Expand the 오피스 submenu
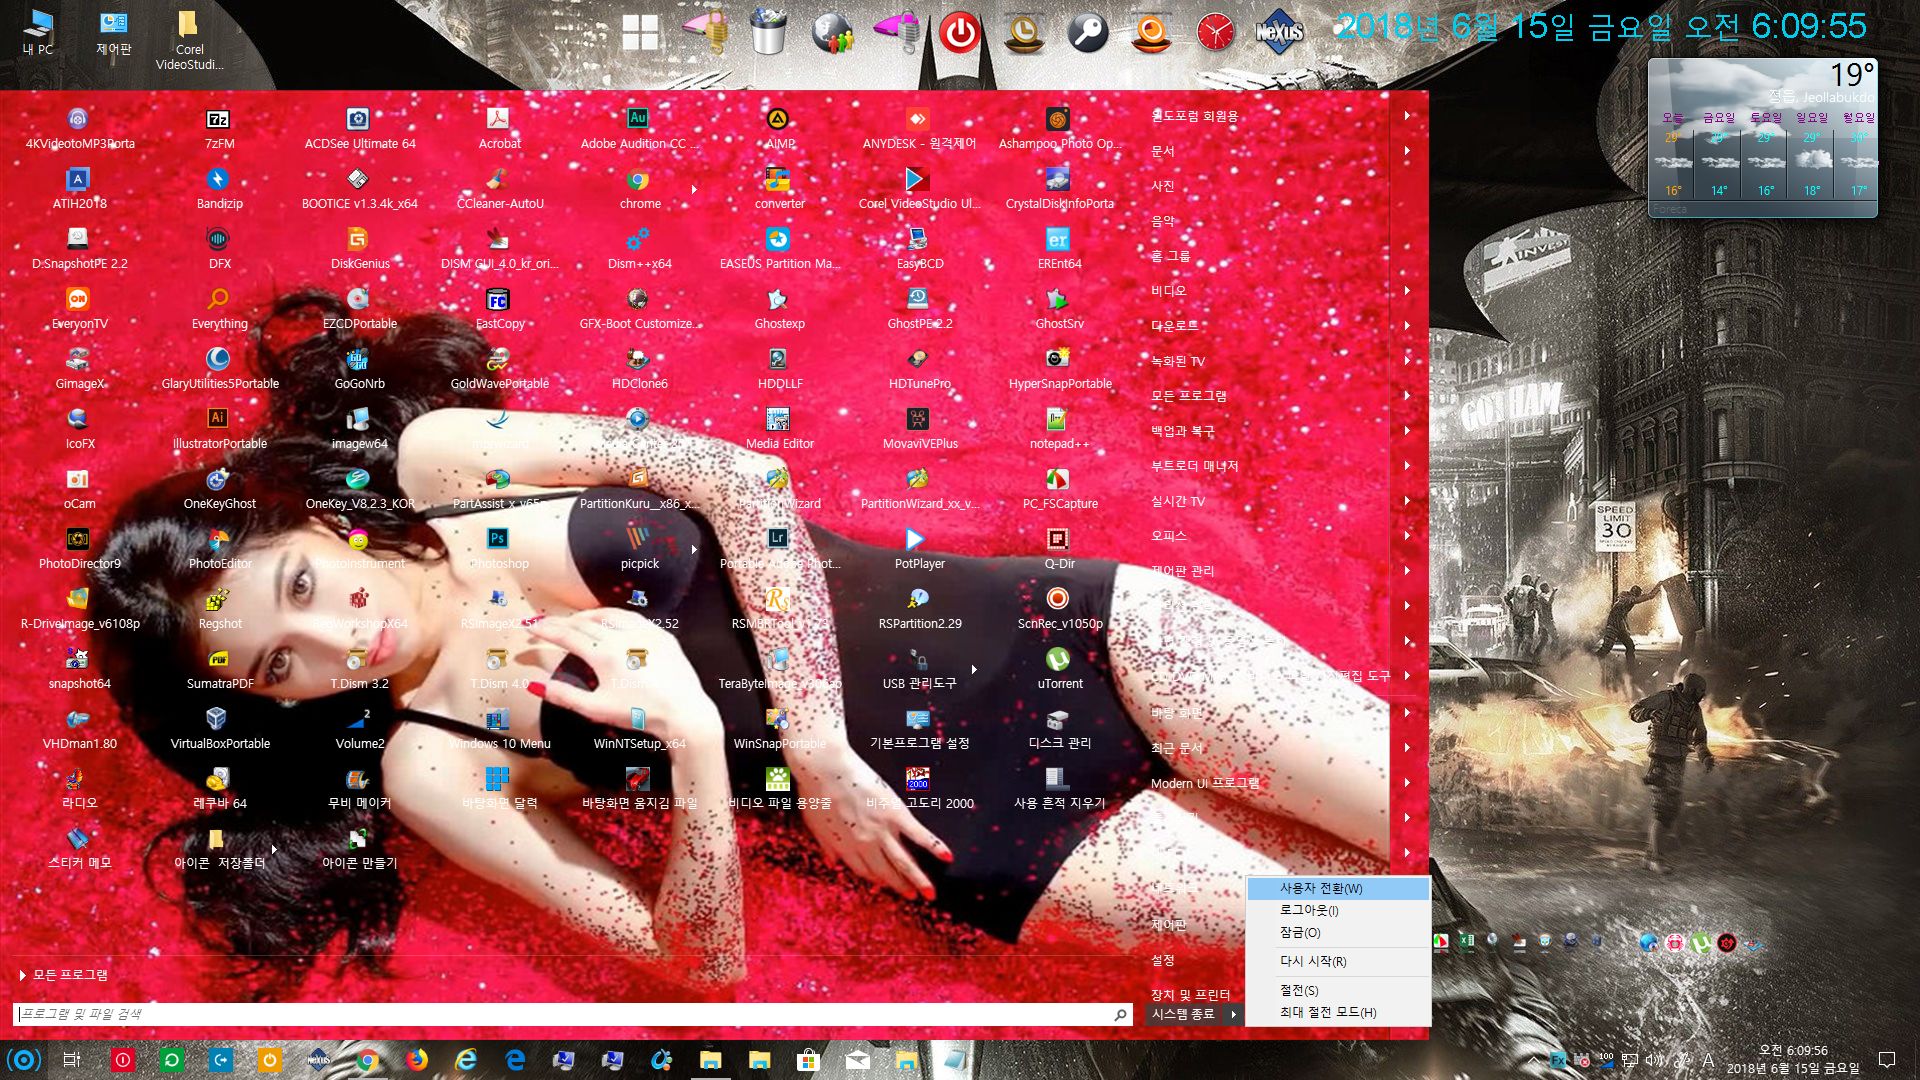The image size is (1920, 1080). pos(1407,536)
